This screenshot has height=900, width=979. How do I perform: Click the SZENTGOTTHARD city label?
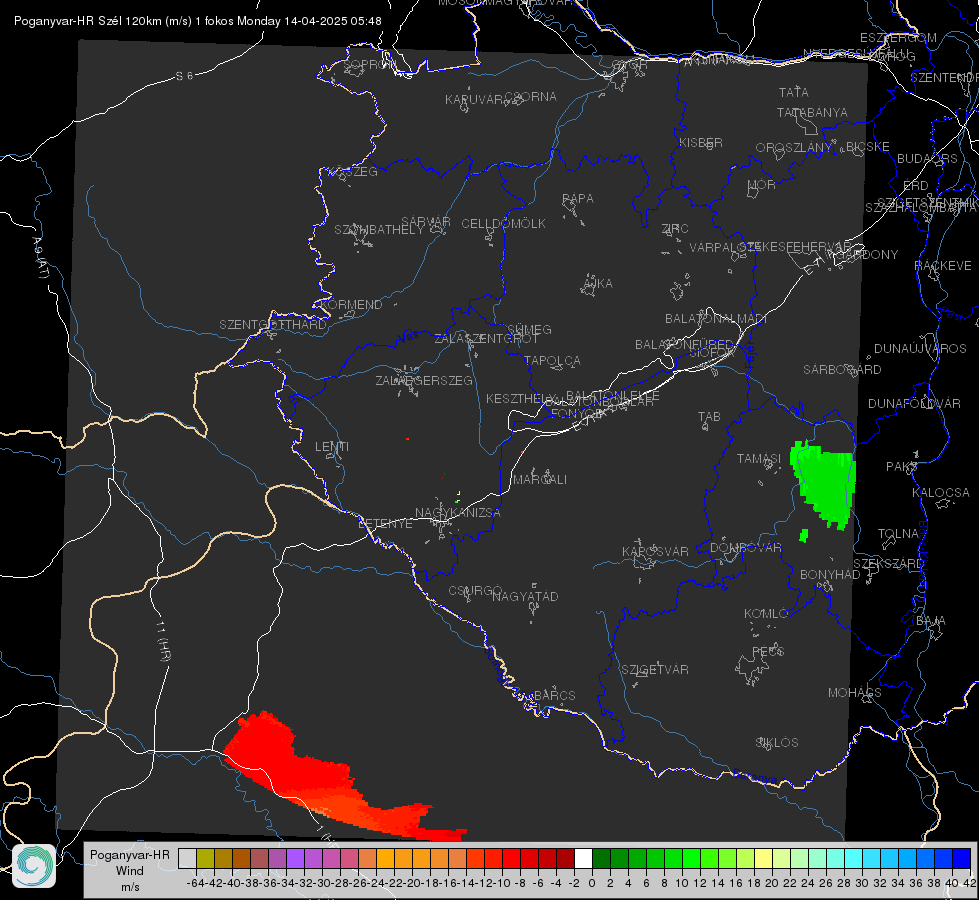[x=273, y=325]
